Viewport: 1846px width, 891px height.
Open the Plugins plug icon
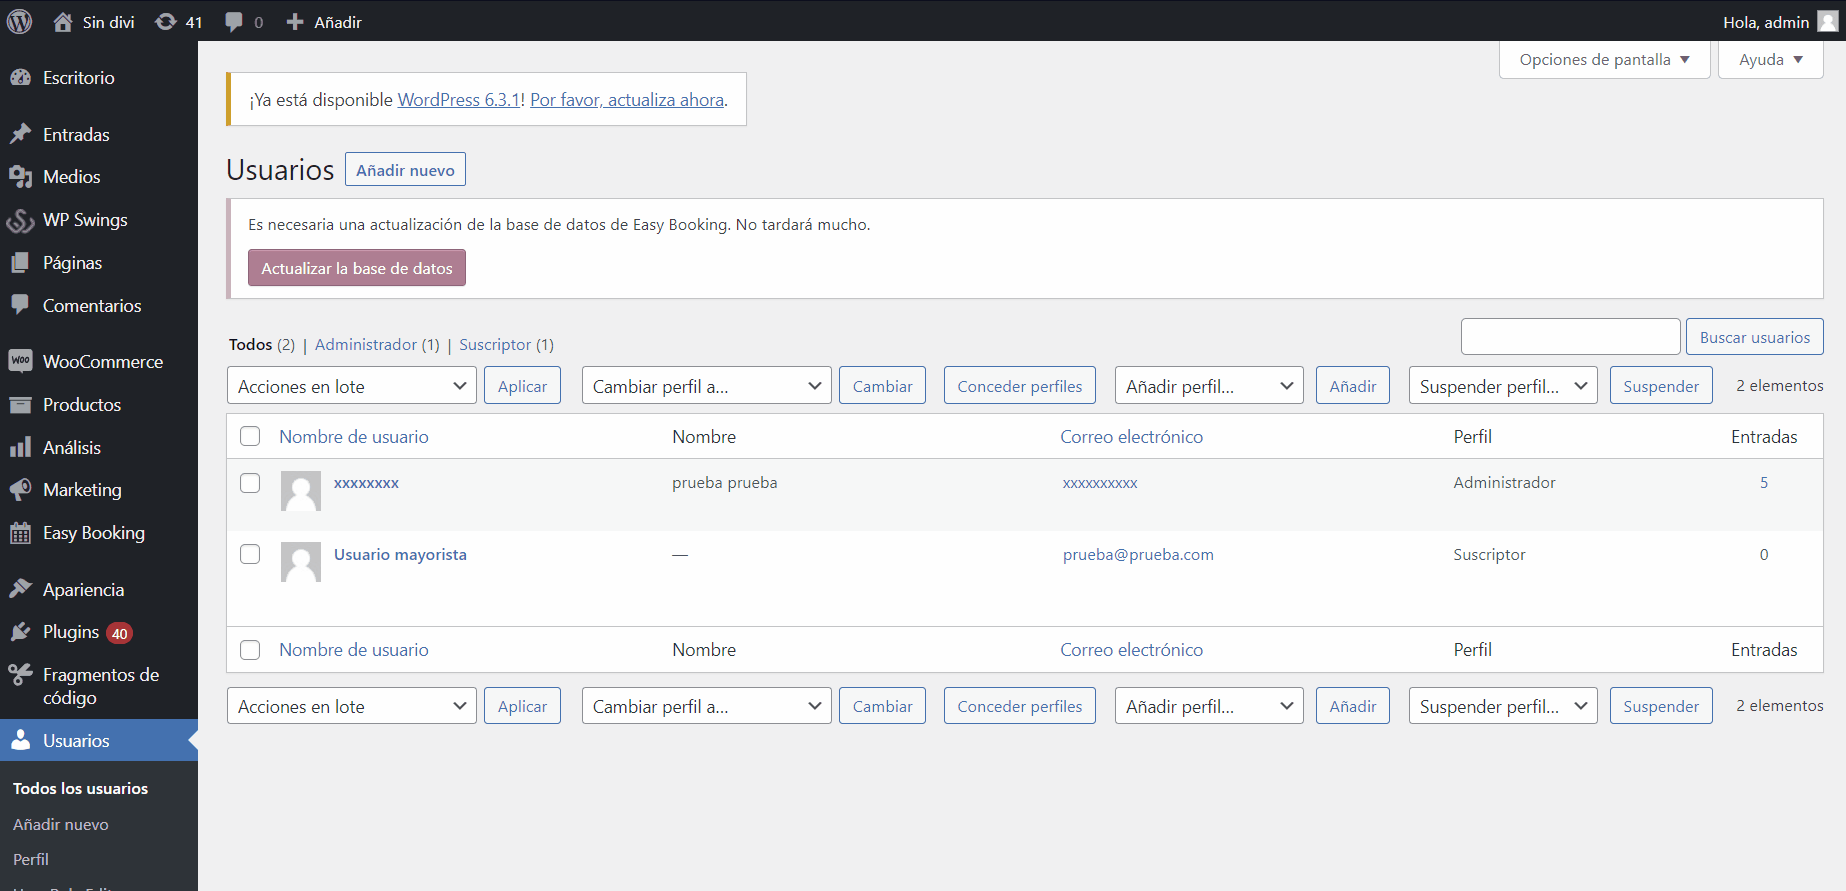click(x=20, y=632)
